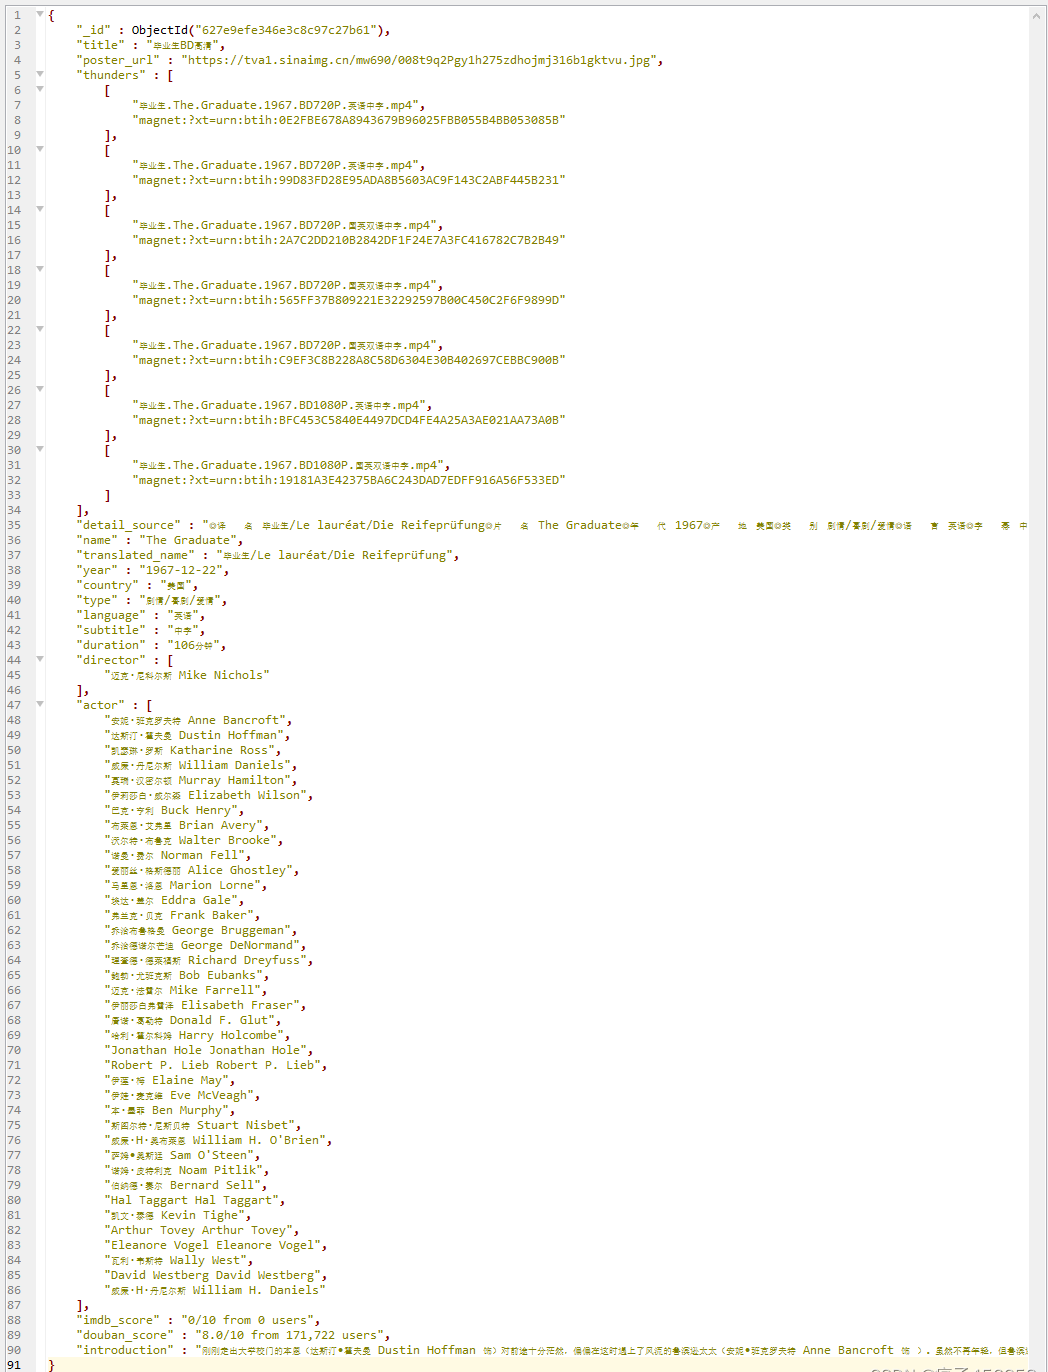Collapse the array fold on line 14
Viewport: 1048px width, 1372px height.
[40, 209]
